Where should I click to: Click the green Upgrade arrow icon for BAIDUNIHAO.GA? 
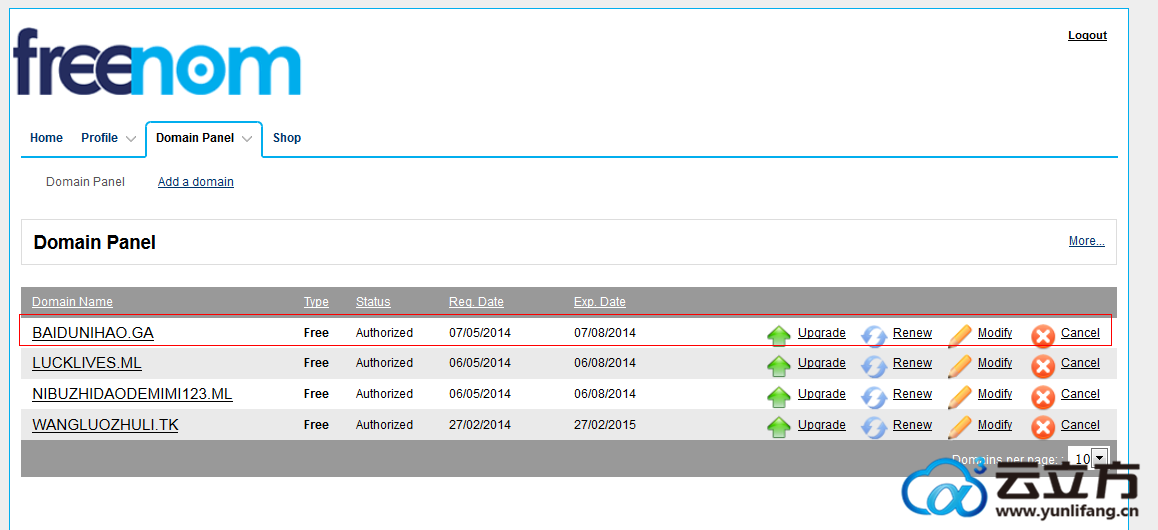778,336
